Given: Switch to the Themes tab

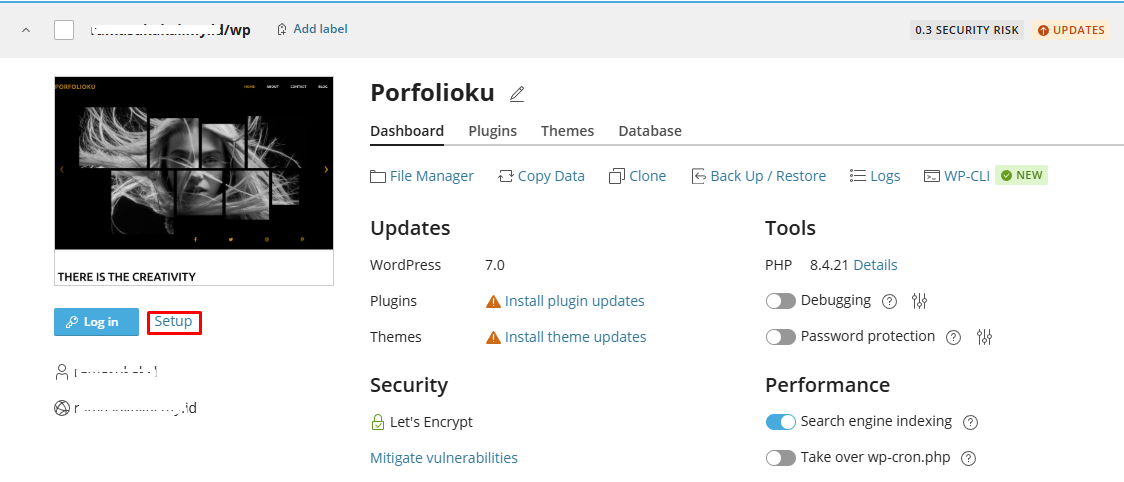Looking at the screenshot, I should (568, 131).
